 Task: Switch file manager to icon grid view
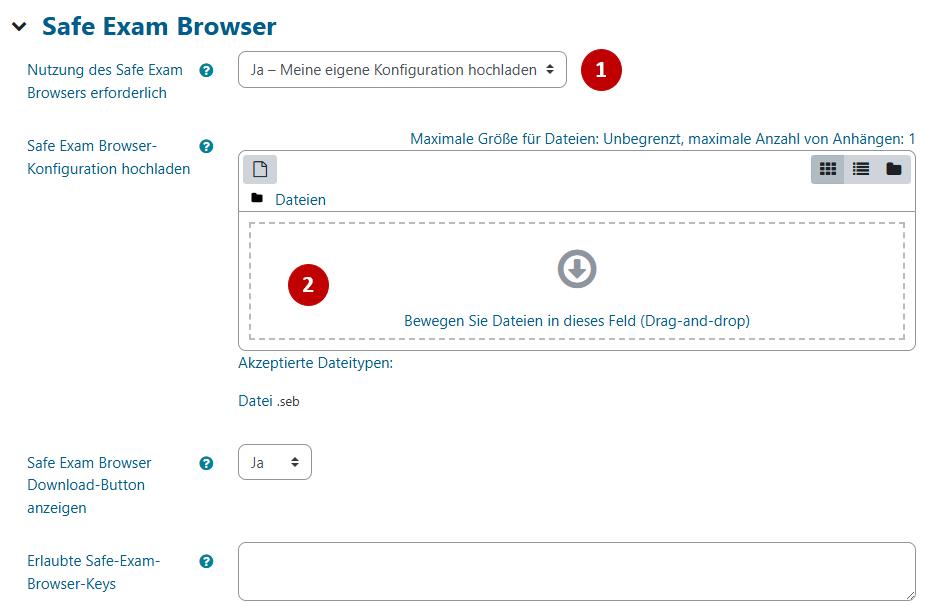828,169
